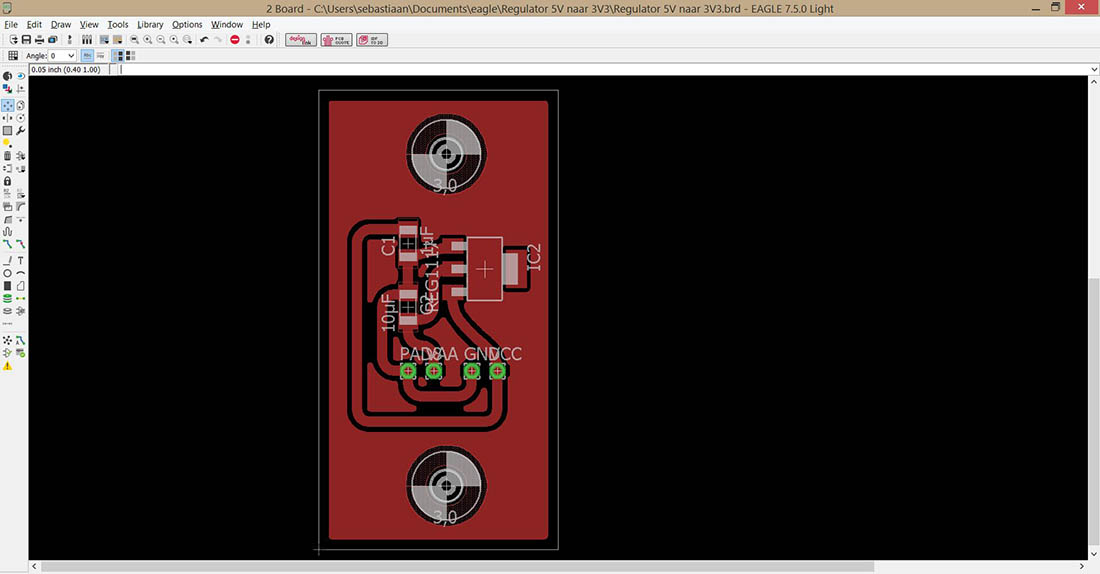This screenshot has height=574, width=1100.
Task: Click the left arrow of horizontal scrollbar
Action: click(x=34, y=566)
